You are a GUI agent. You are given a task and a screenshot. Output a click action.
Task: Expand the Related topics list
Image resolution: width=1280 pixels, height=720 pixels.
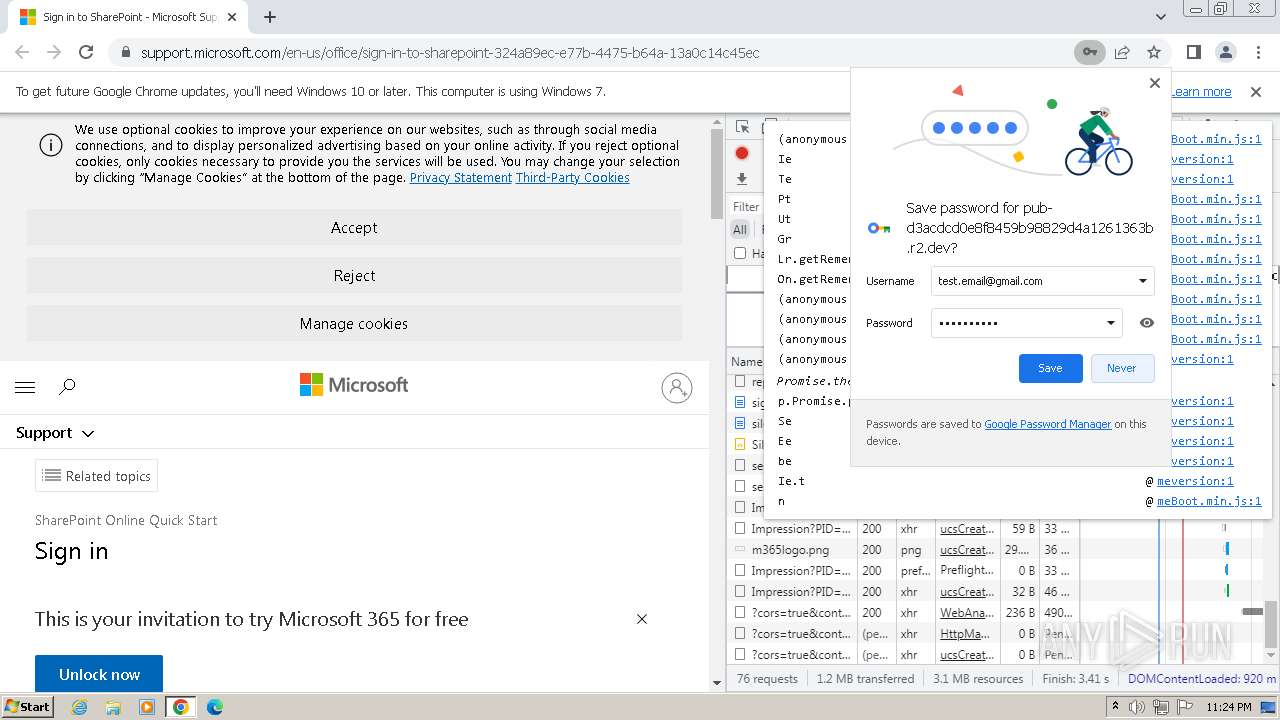tap(96, 476)
